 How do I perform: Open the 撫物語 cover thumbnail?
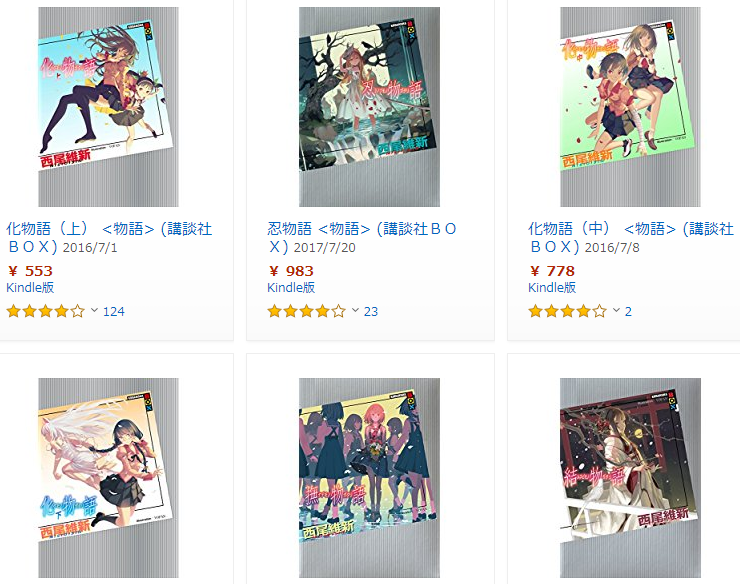tap(370, 478)
